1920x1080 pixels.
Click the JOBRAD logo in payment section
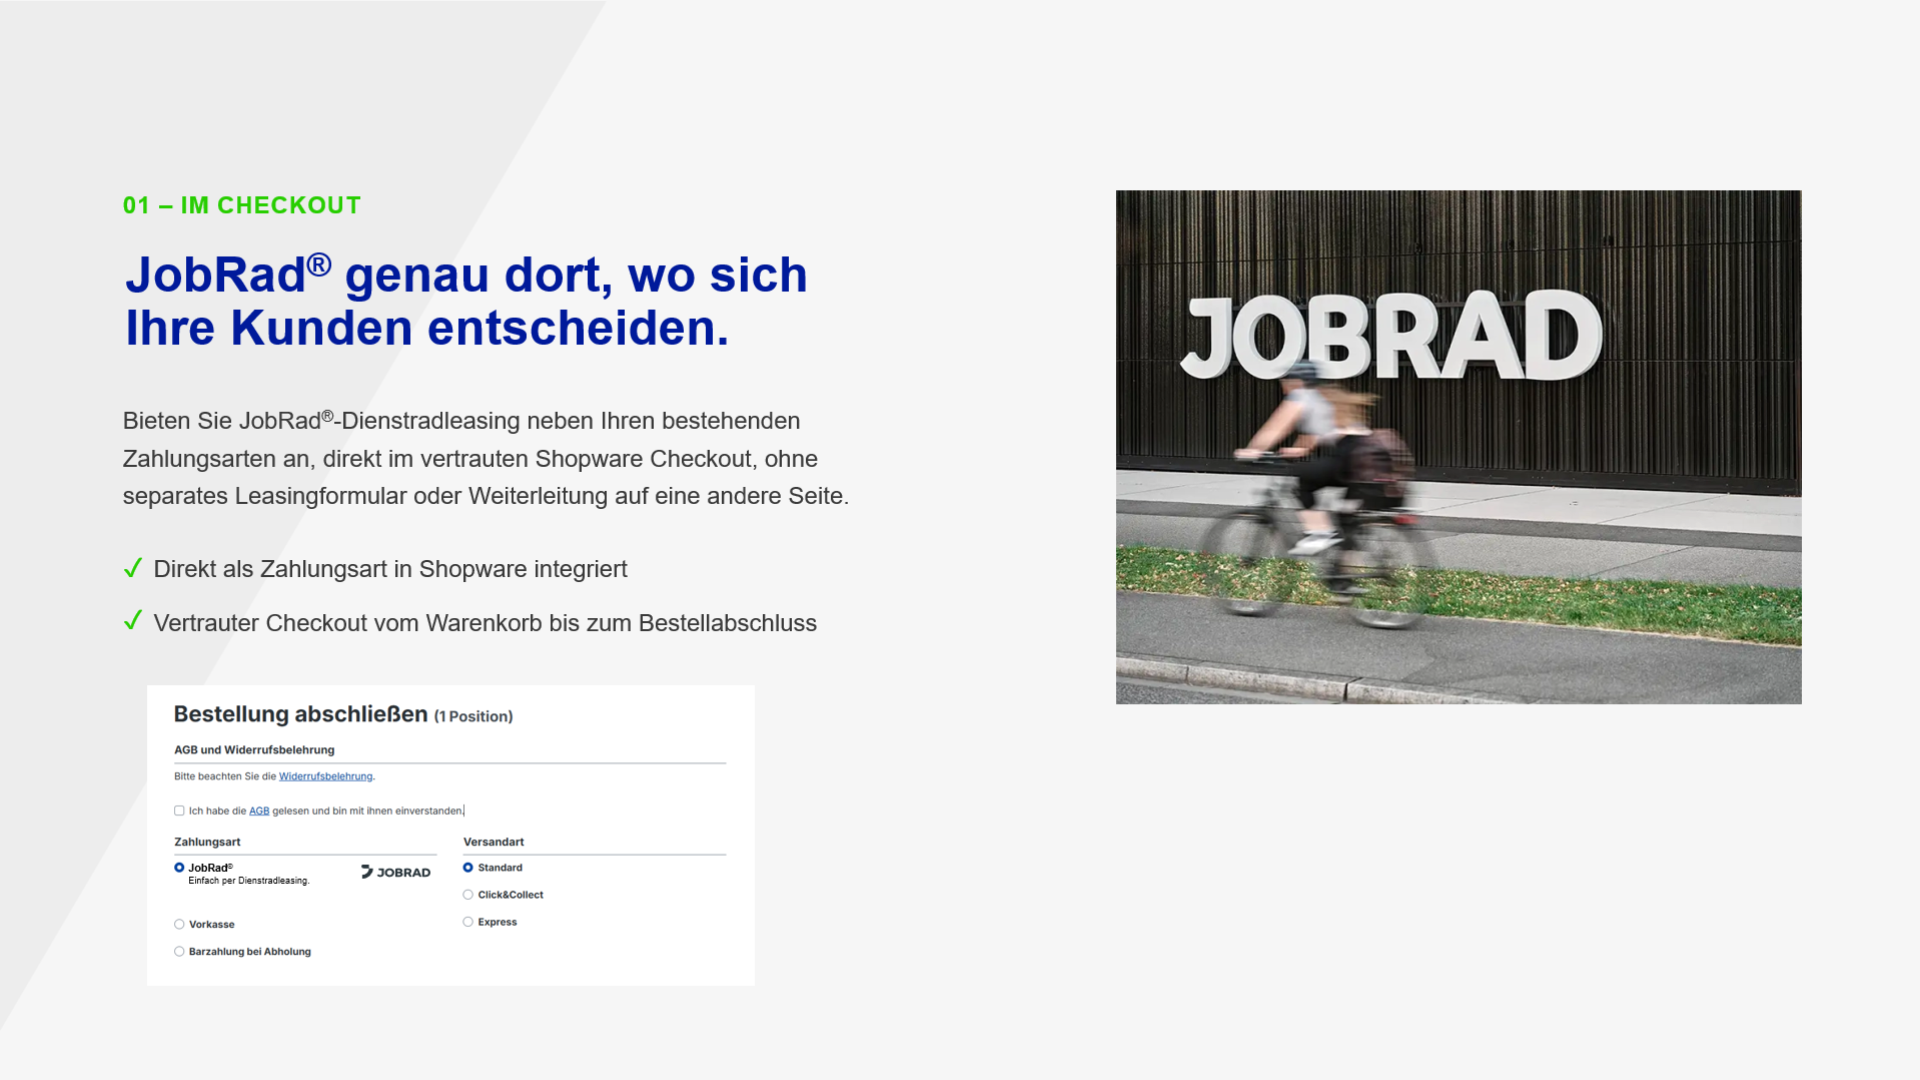click(x=396, y=872)
